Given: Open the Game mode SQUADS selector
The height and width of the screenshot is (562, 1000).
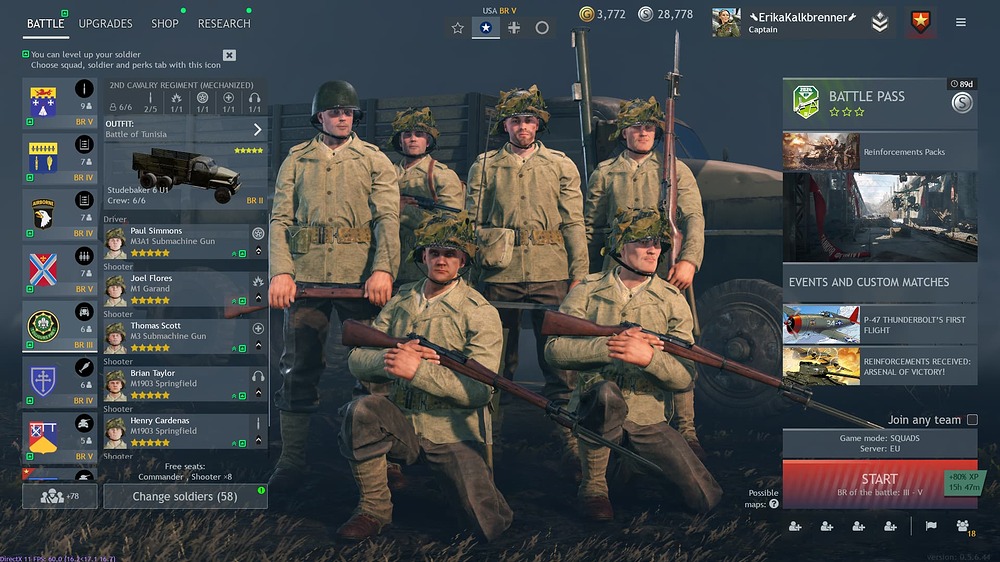Looking at the screenshot, I should tap(879, 443).
